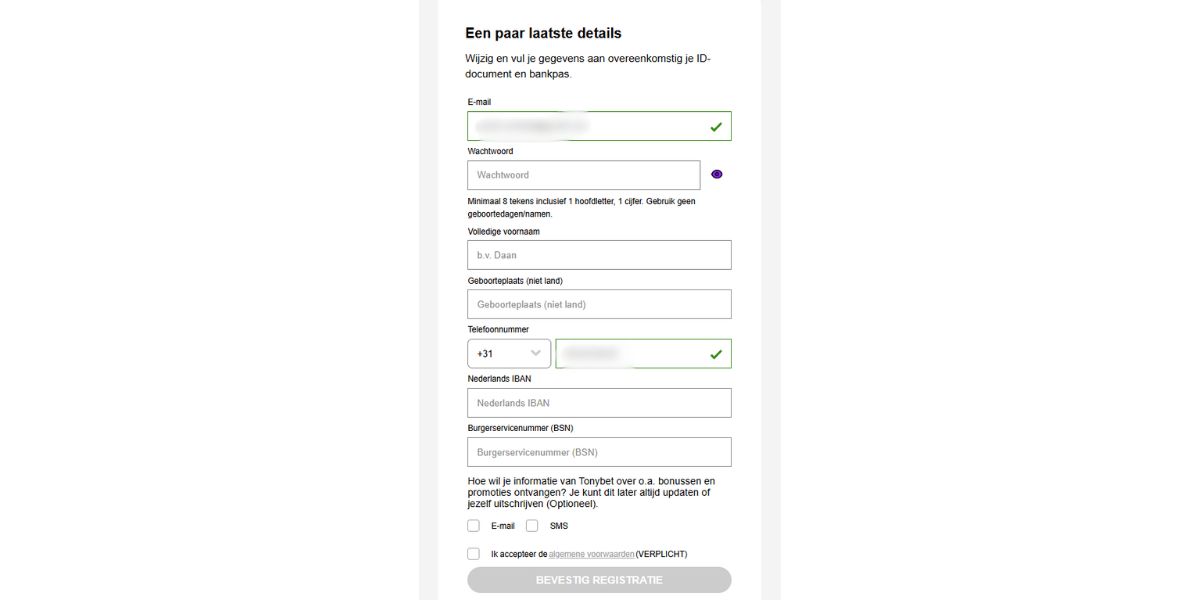This screenshot has width=1200, height=600.
Task: Enable the E-mail promotions checkbox
Action: click(475, 523)
